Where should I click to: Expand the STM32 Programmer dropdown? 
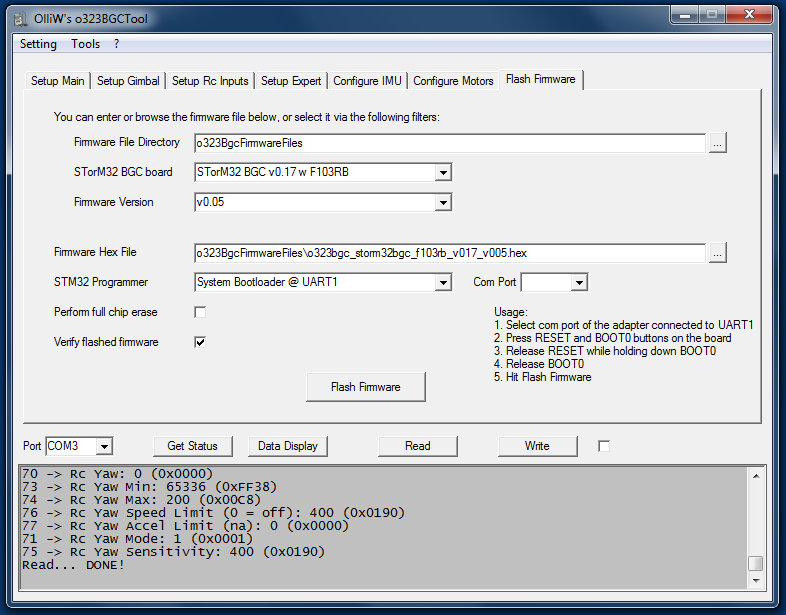pos(443,283)
